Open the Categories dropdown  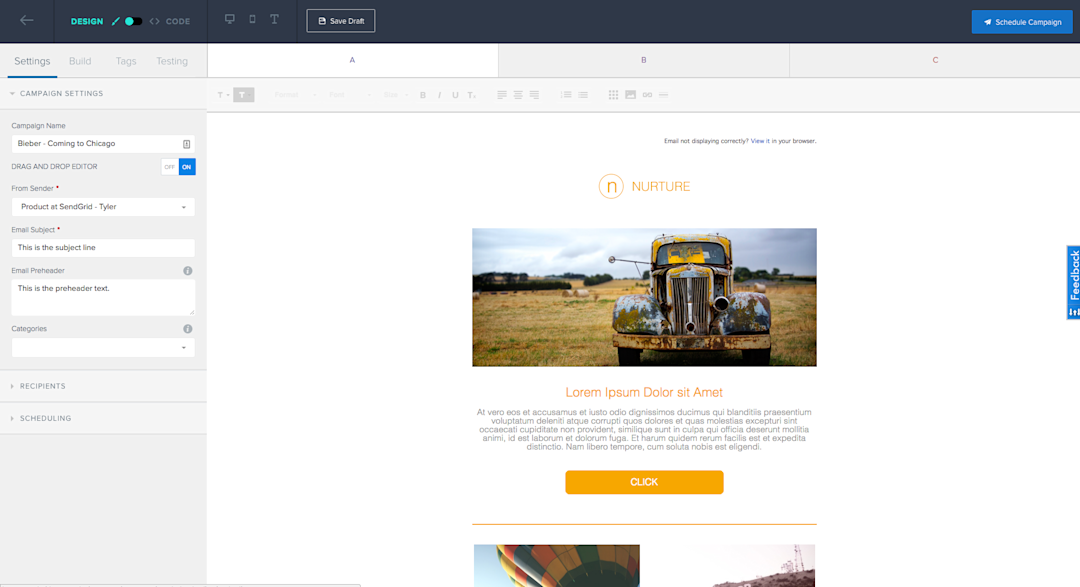tap(103, 347)
